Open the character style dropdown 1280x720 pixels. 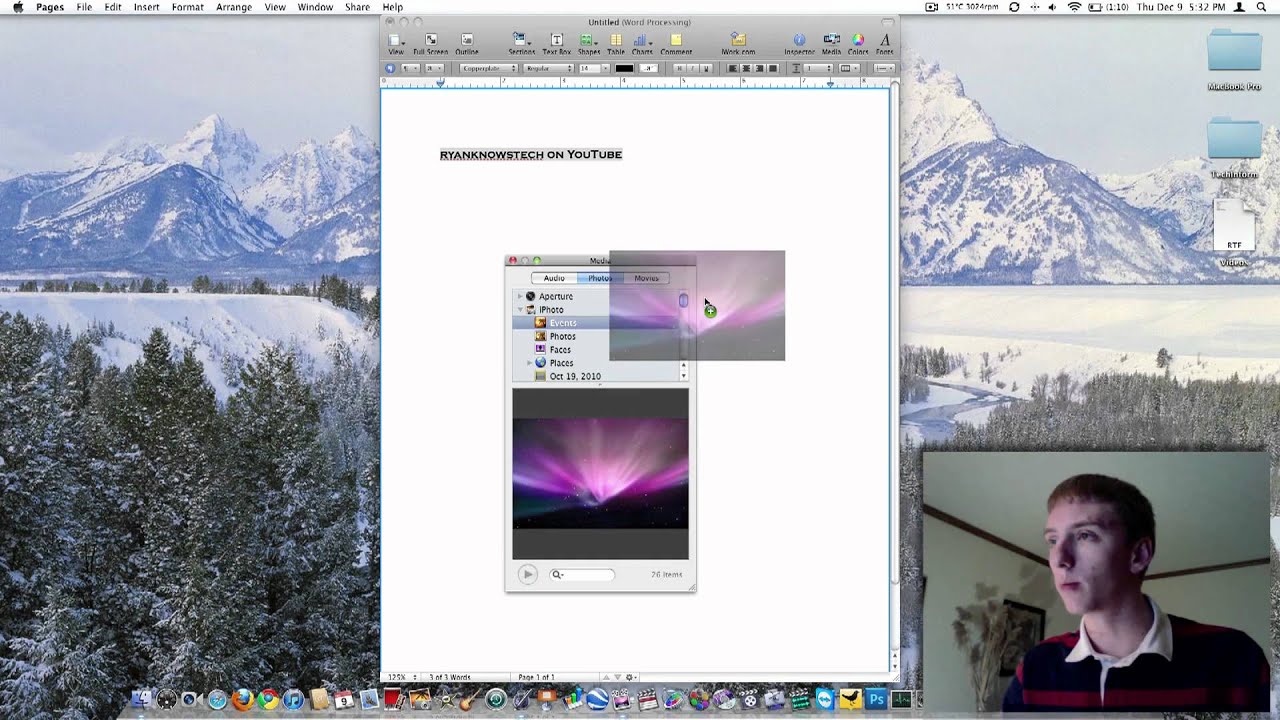pyautogui.click(x=435, y=68)
